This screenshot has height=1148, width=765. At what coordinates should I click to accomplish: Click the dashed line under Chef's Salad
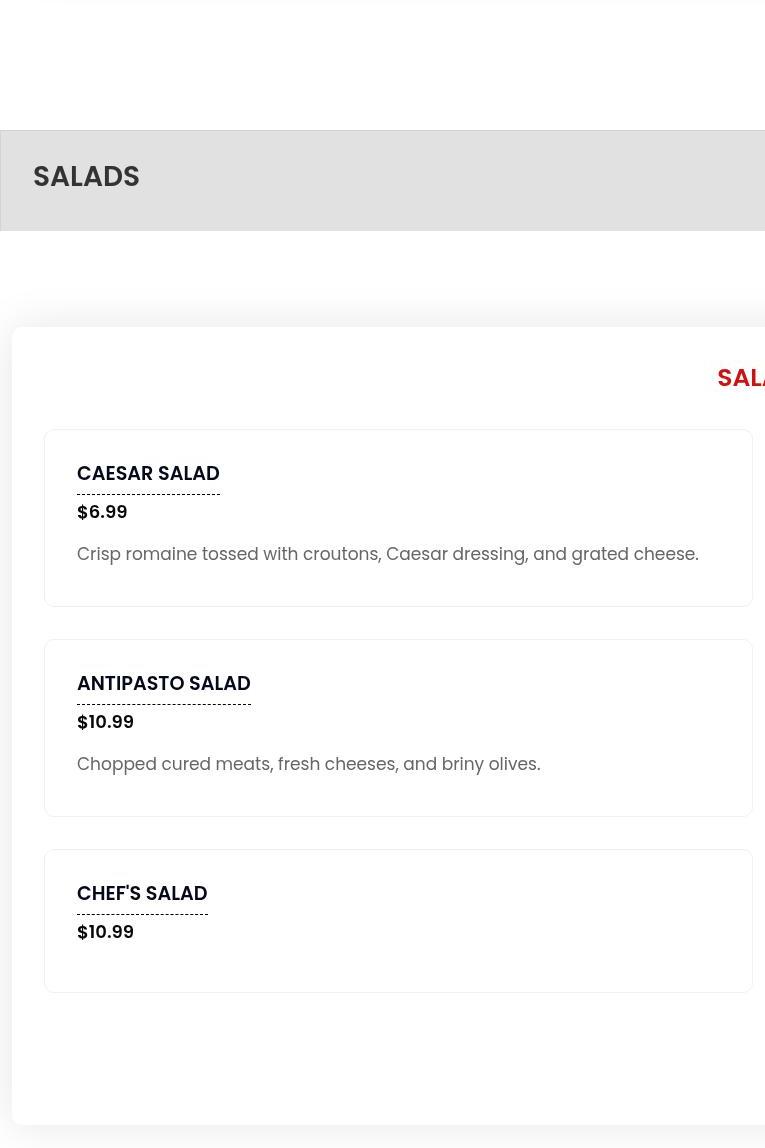point(142,914)
